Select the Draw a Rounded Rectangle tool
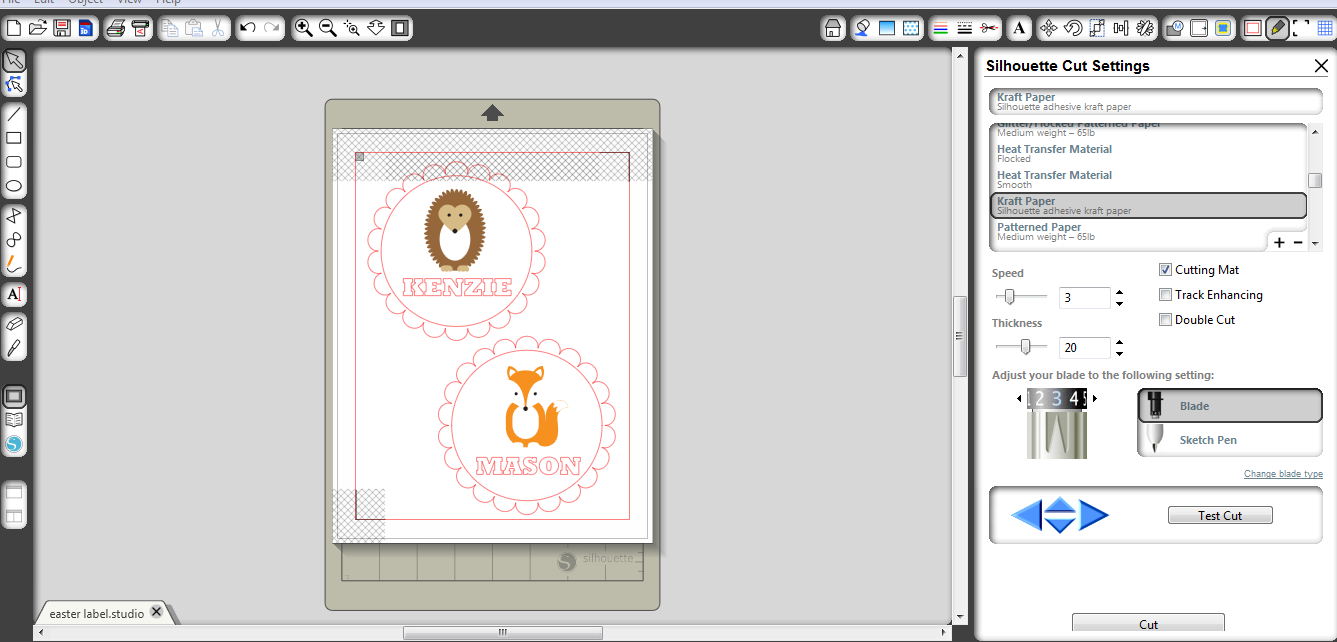Screen dimensions: 1337x642 click(14, 162)
